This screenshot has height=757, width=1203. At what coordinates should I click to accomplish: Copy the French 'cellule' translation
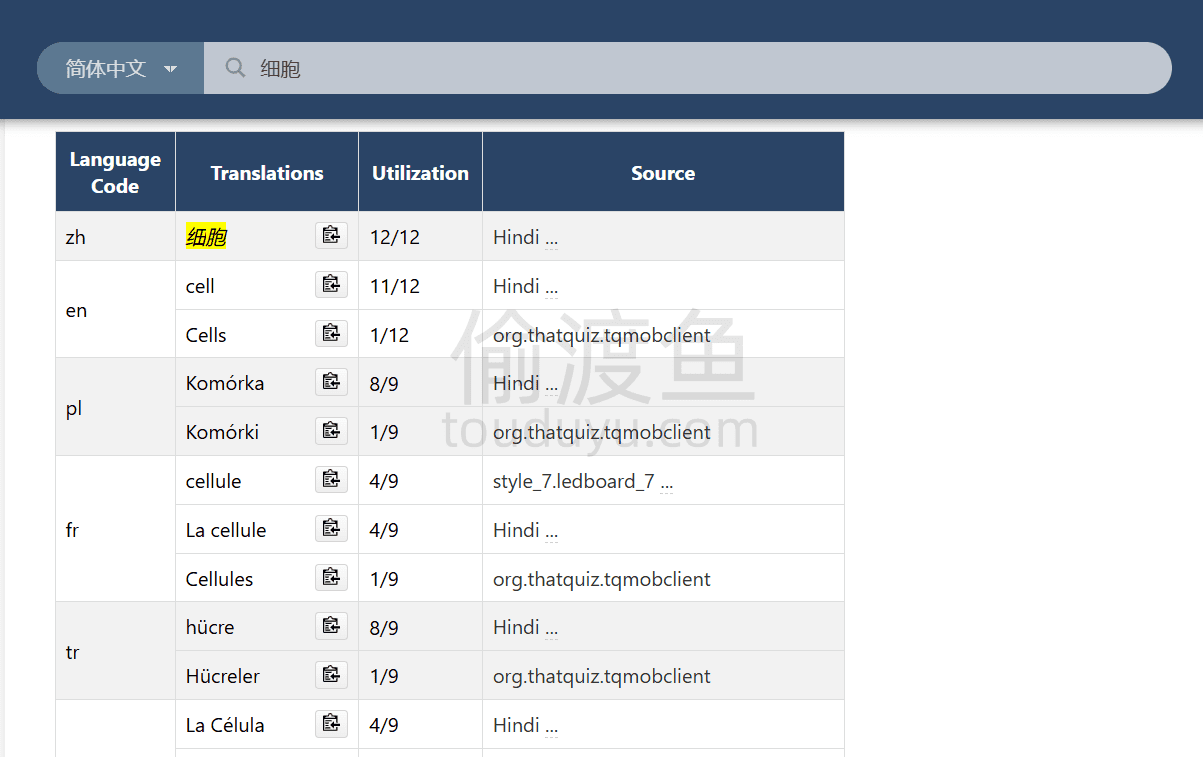(x=331, y=480)
